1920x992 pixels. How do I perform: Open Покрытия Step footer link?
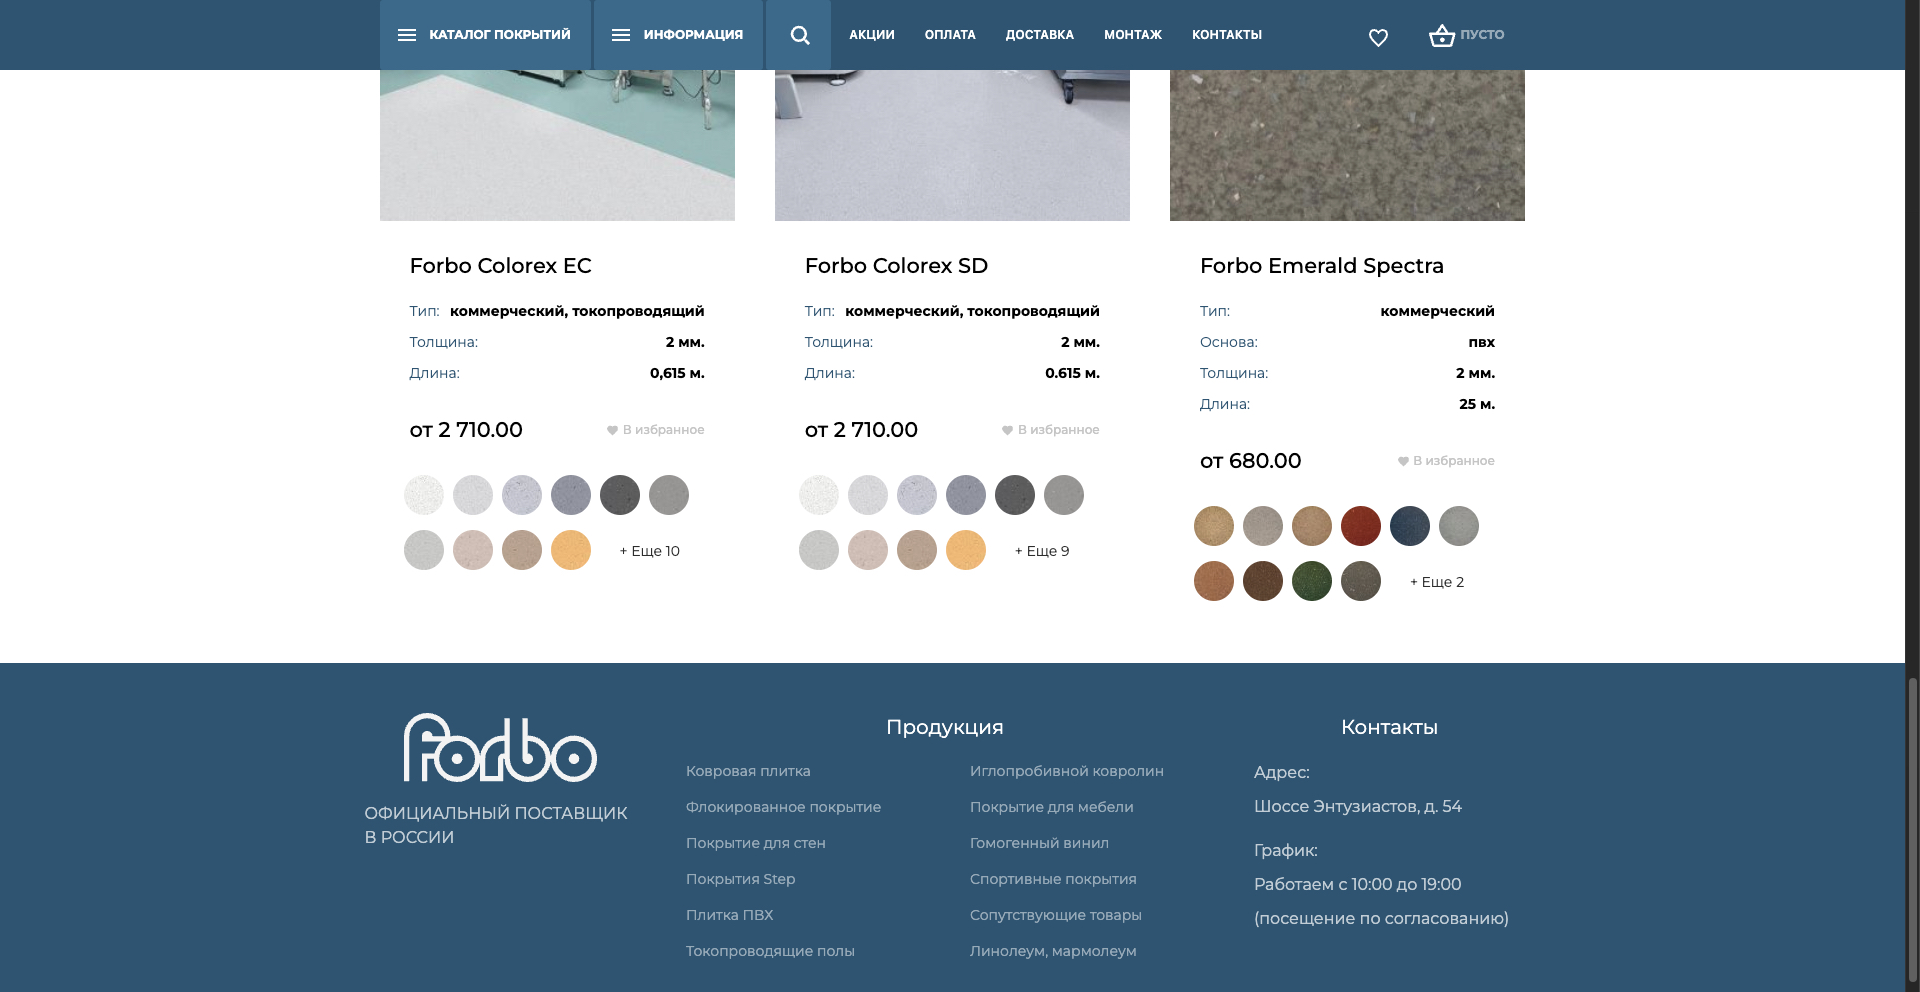pos(741,879)
